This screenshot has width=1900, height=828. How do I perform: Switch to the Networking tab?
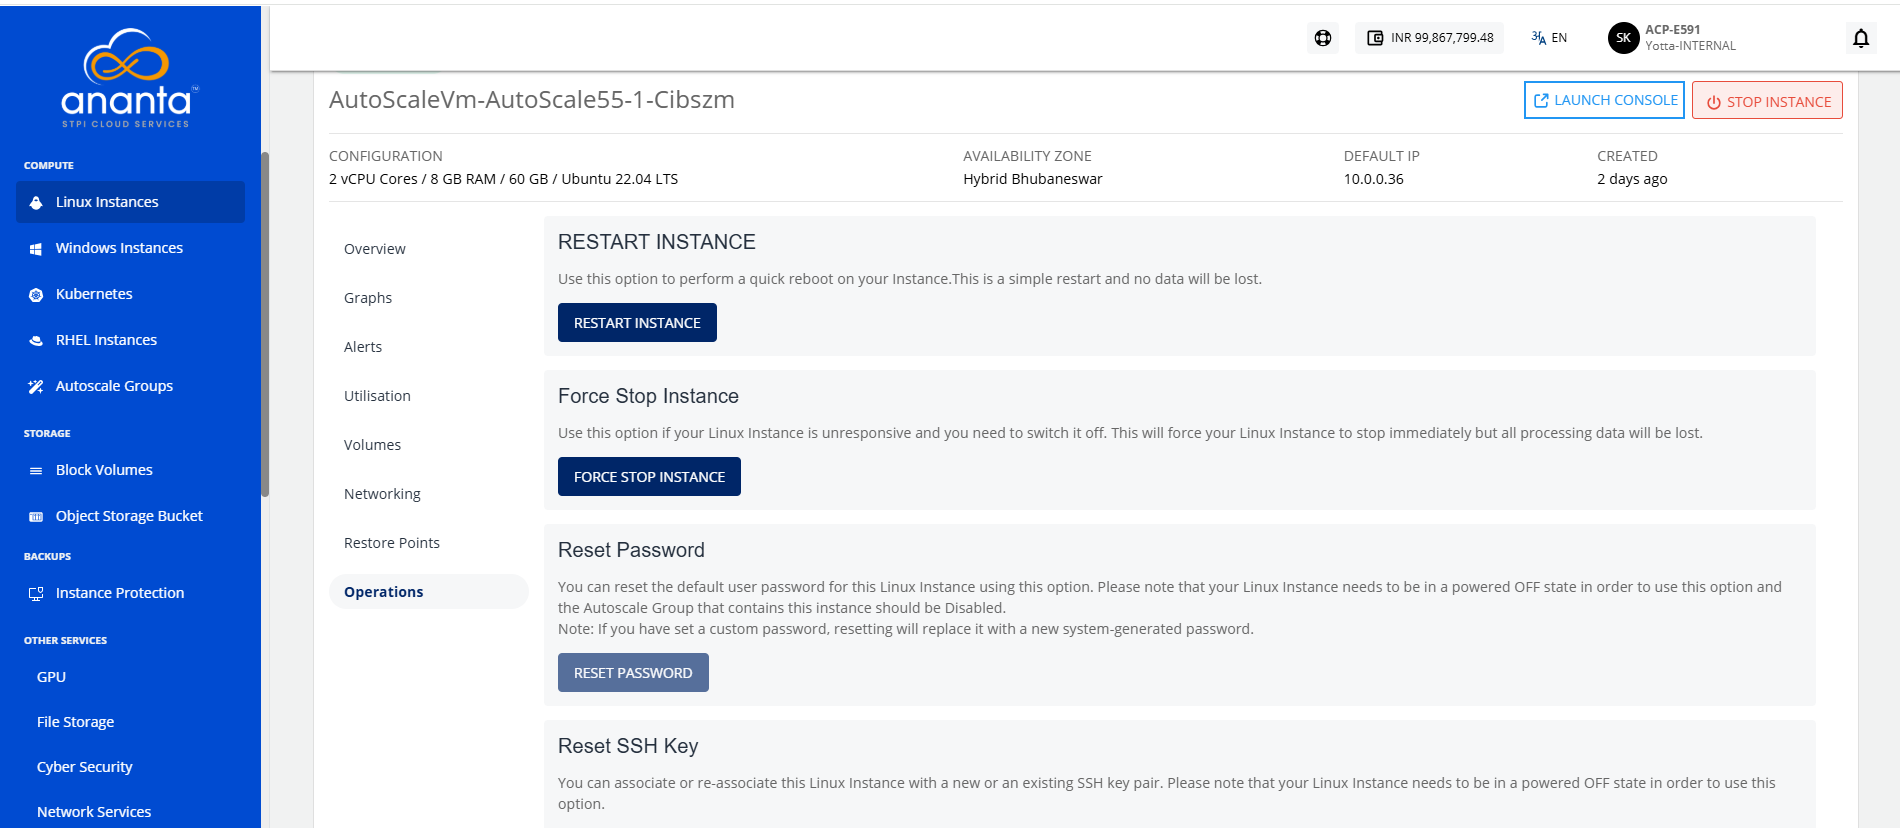382,494
